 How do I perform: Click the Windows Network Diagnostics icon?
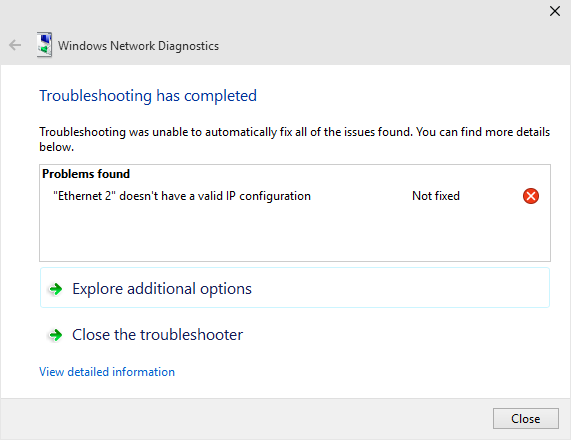point(44,45)
